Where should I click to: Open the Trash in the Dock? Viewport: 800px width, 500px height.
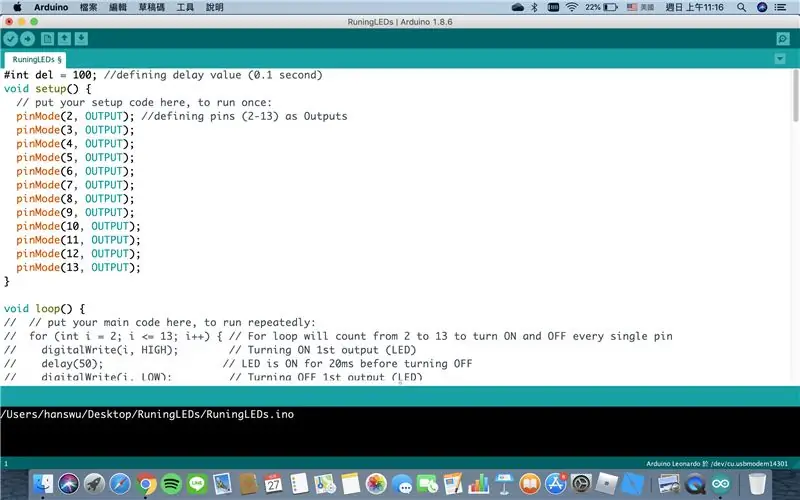tap(757, 484)
